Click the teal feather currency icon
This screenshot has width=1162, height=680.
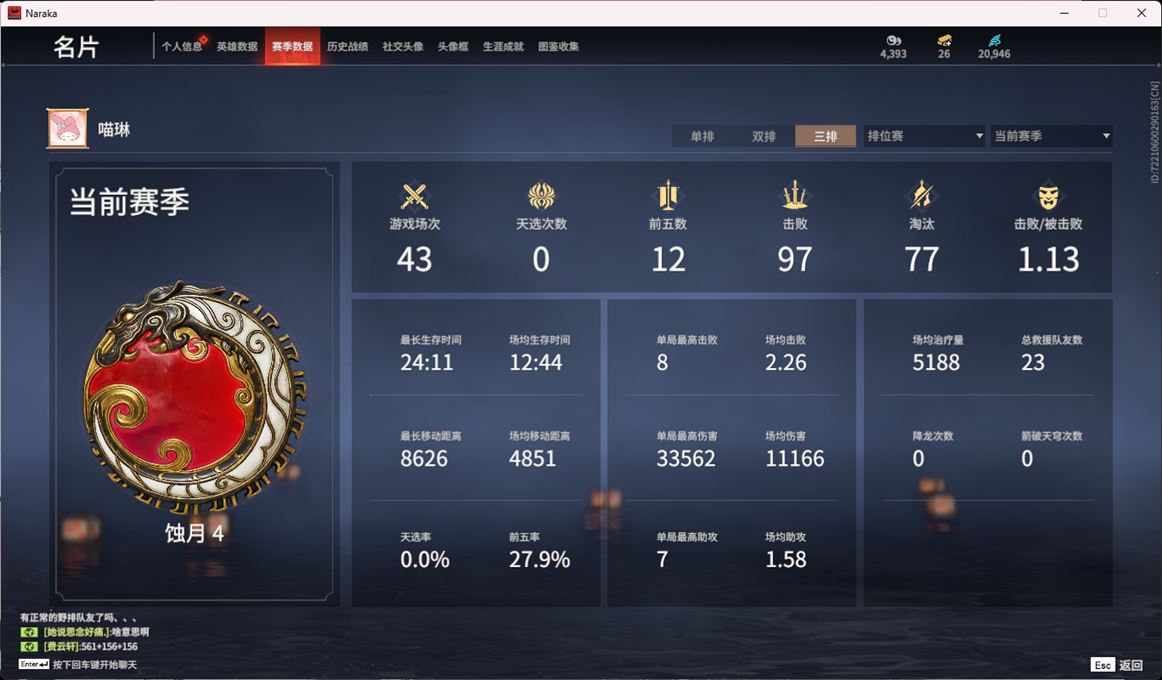[994, 40]
